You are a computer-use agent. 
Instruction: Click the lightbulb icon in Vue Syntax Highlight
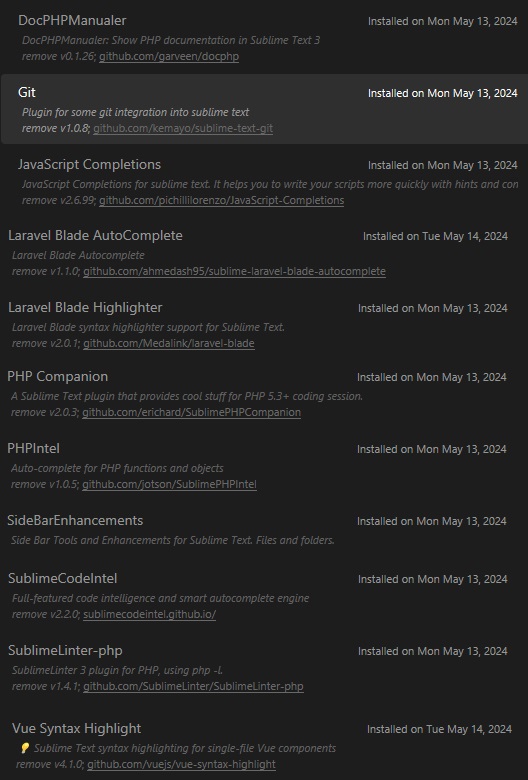pyautogui.click(x=25, y=748)
